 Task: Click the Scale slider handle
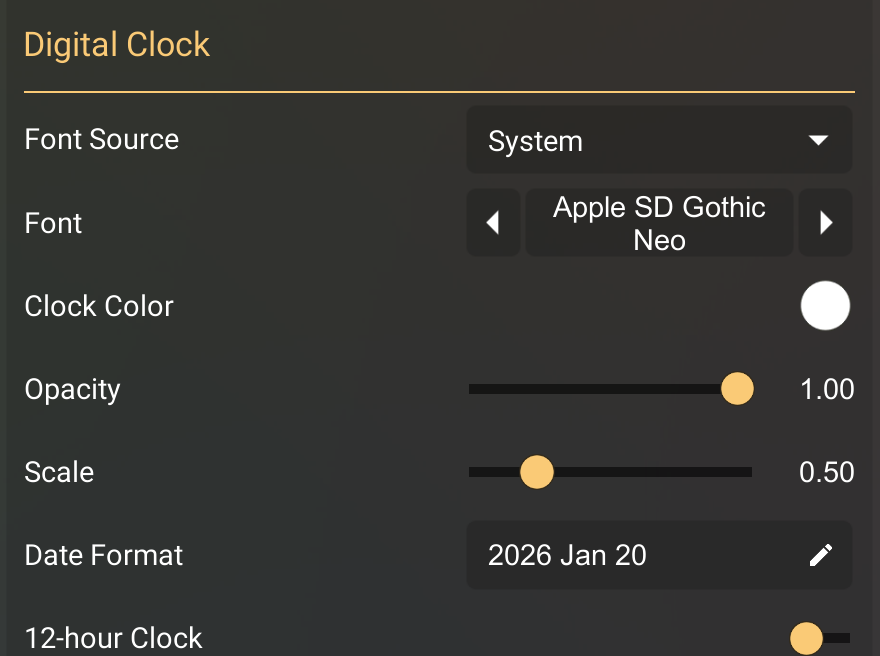[537, 472]
